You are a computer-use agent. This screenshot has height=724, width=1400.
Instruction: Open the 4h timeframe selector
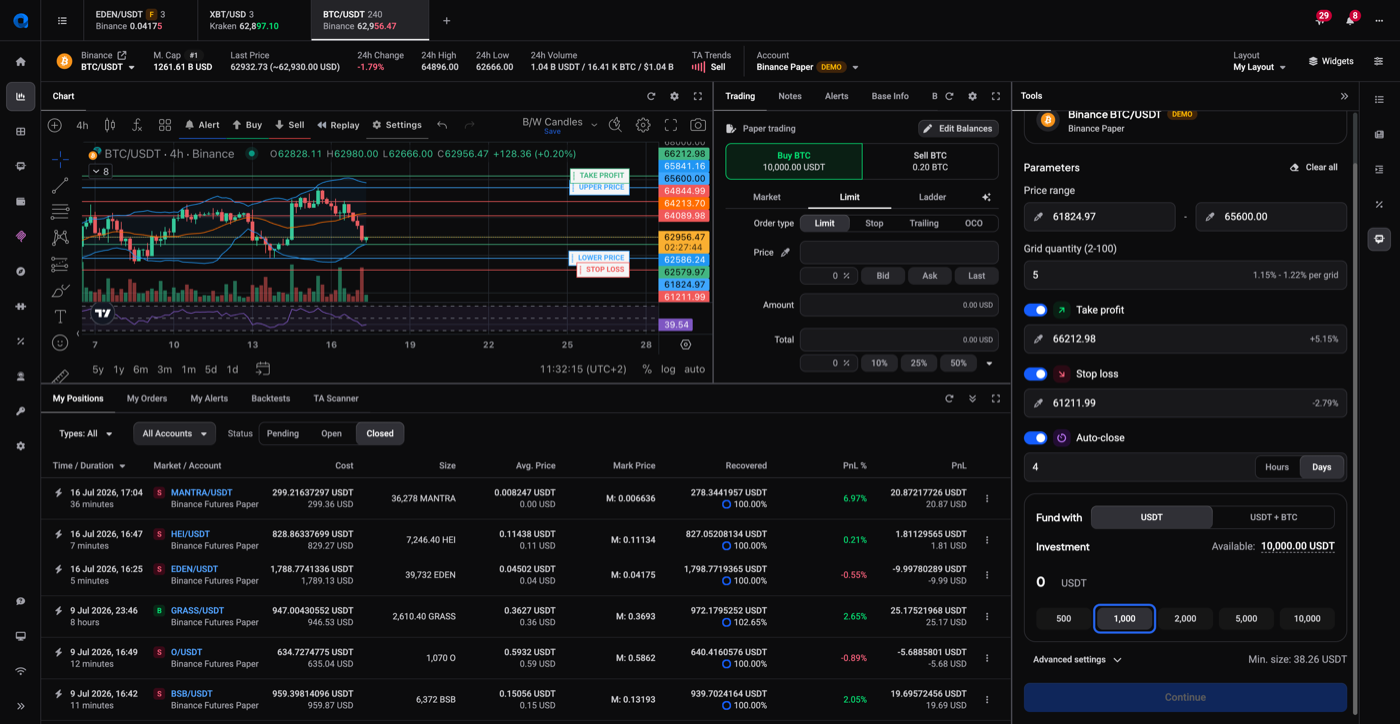click(x=82, y=125)
